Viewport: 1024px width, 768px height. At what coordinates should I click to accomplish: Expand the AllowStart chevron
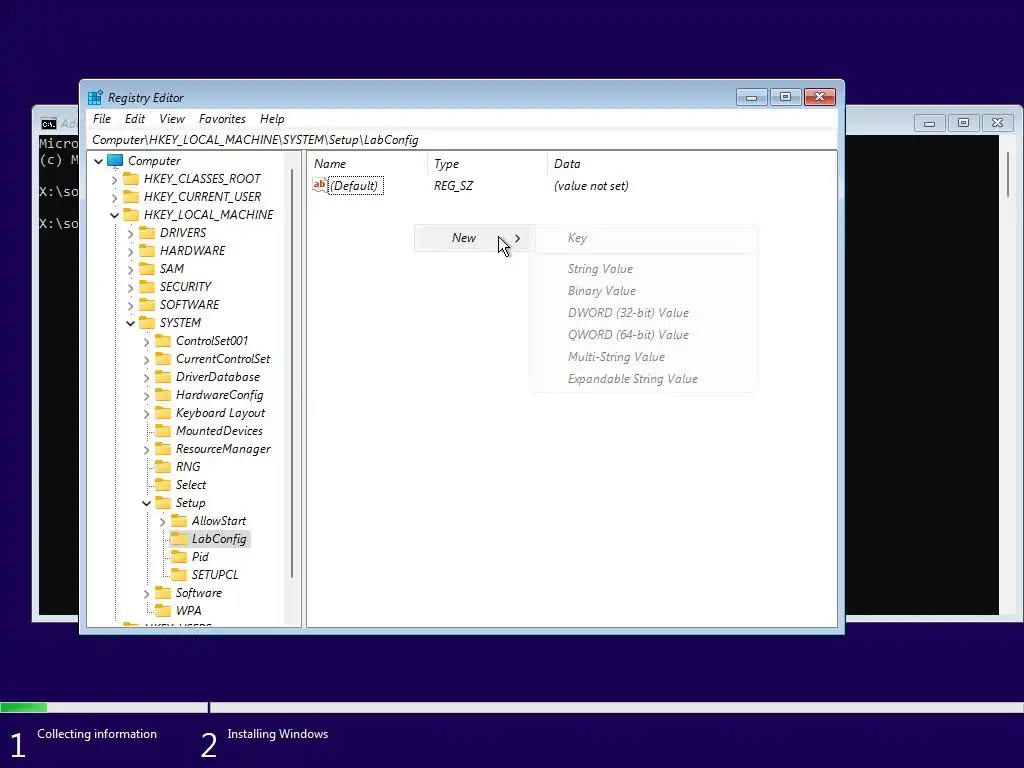click(x=163, y=521)
